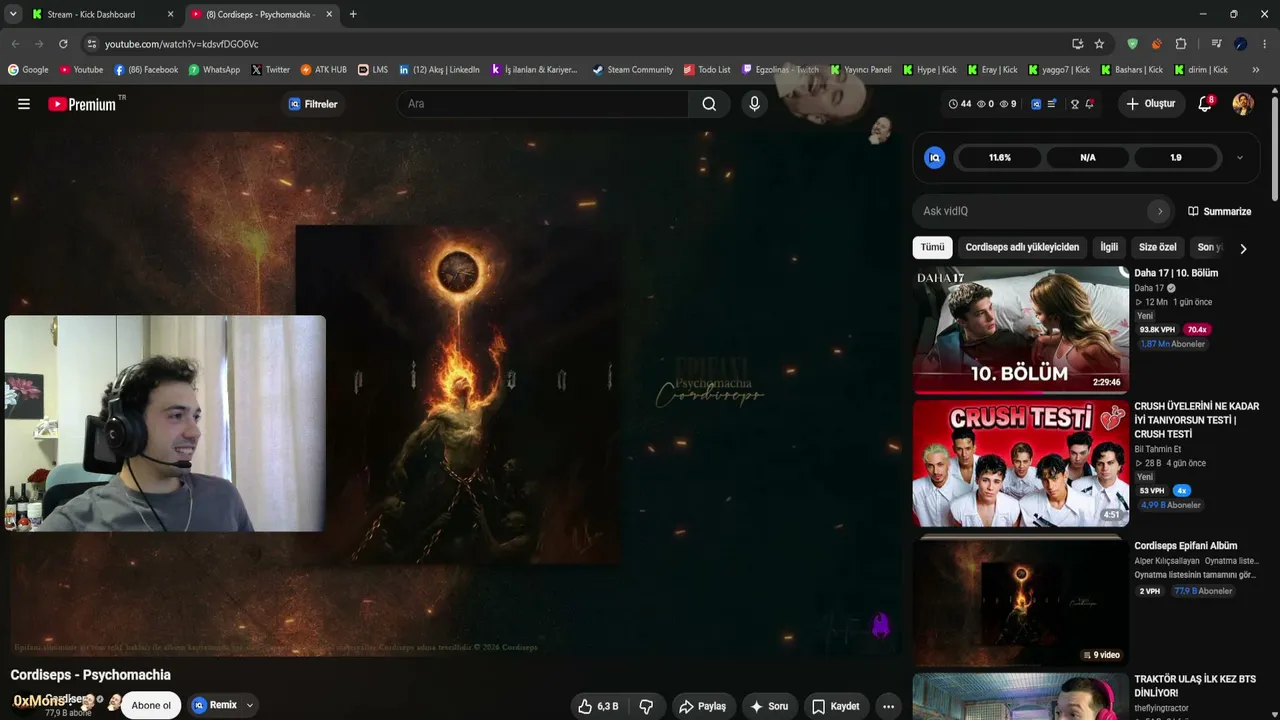This screenshot has width=1280, height=720.
Task: Open the Chrome profile avatar
Action: pyautogui.click(x=1241, y=44)
